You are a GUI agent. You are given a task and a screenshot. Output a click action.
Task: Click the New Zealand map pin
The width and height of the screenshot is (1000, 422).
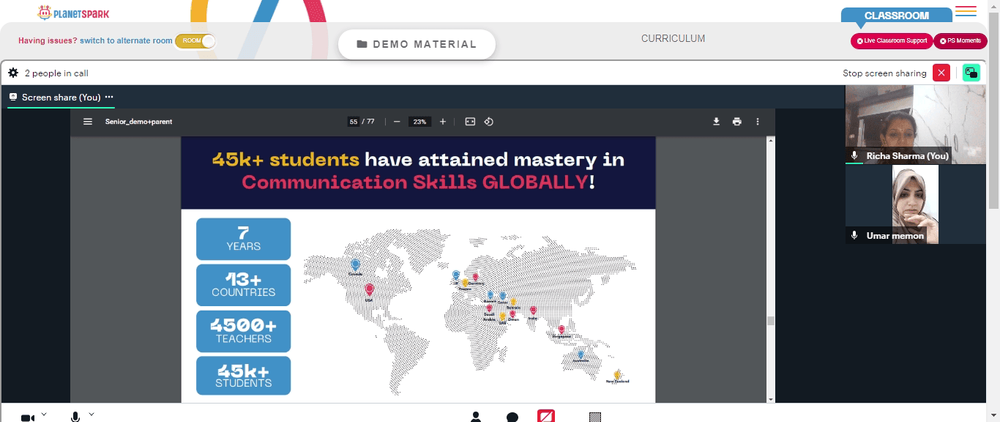pyautogui.click(x=617, y=374)
